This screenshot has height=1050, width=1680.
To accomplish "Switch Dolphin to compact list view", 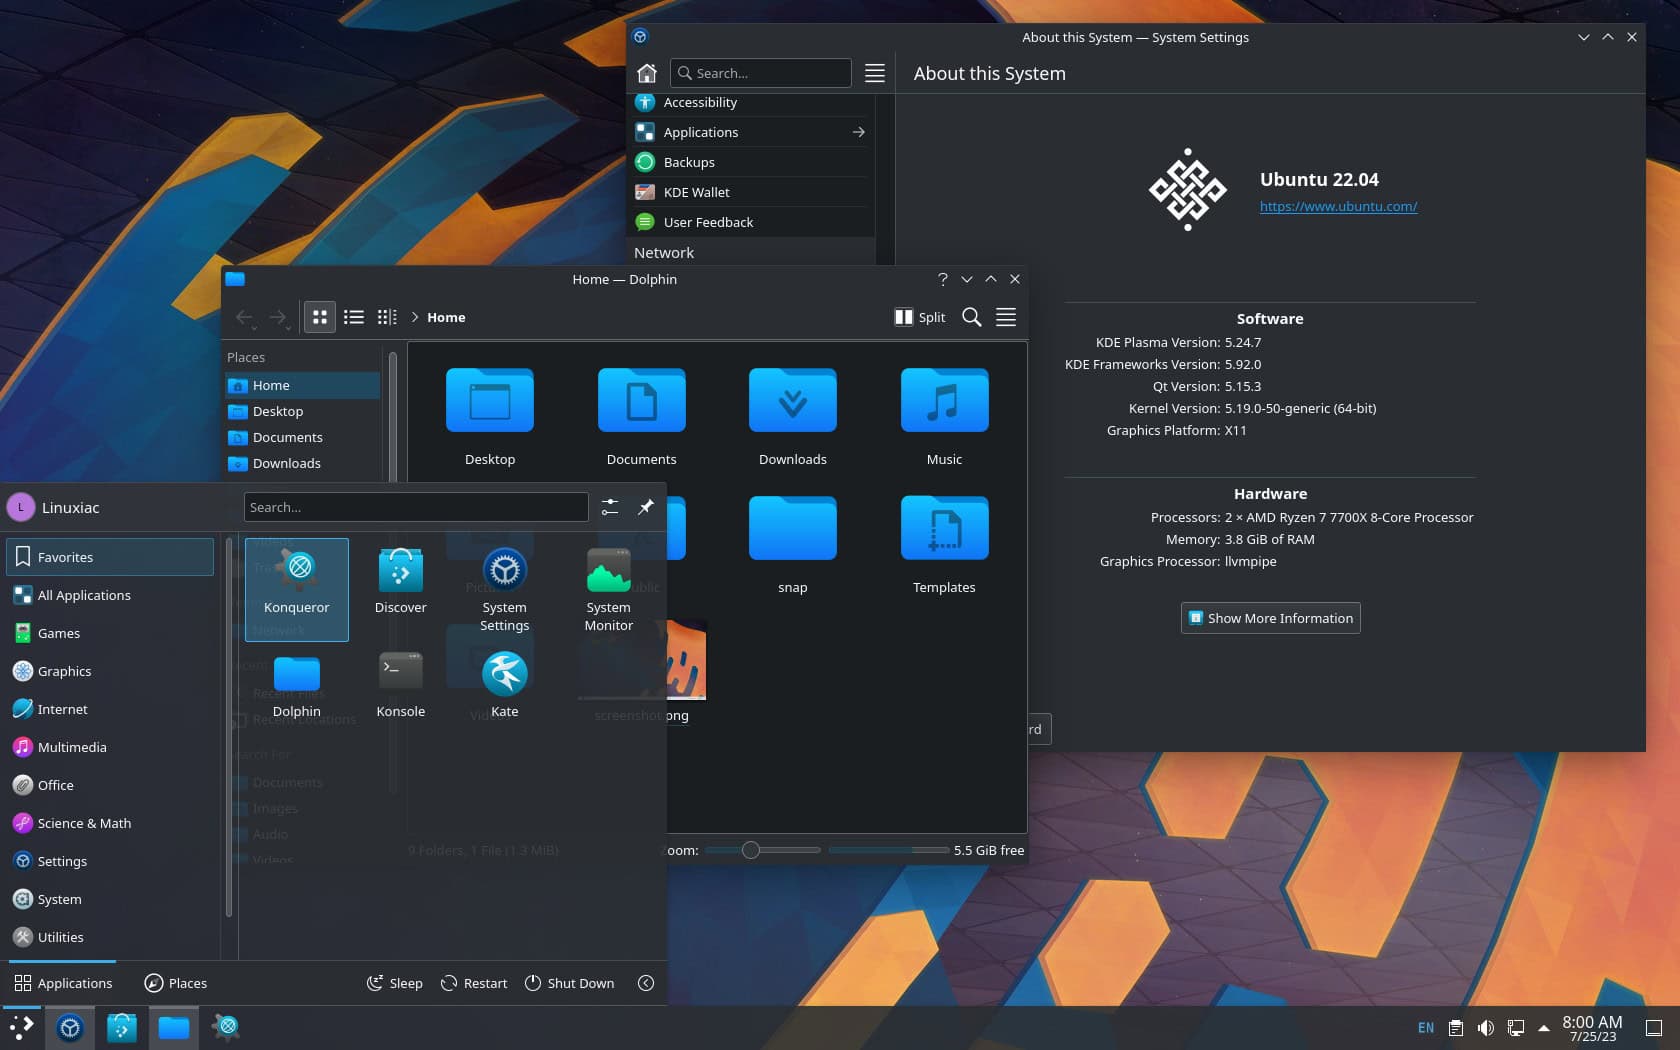I will point(353,317).
